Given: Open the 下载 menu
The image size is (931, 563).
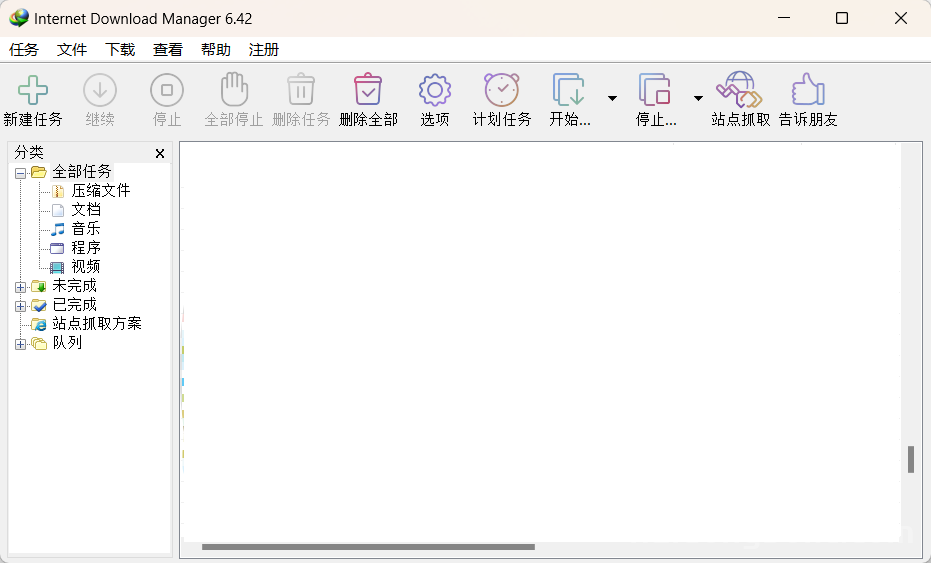Looking at the screenshot, I should (x=120, y=50).
